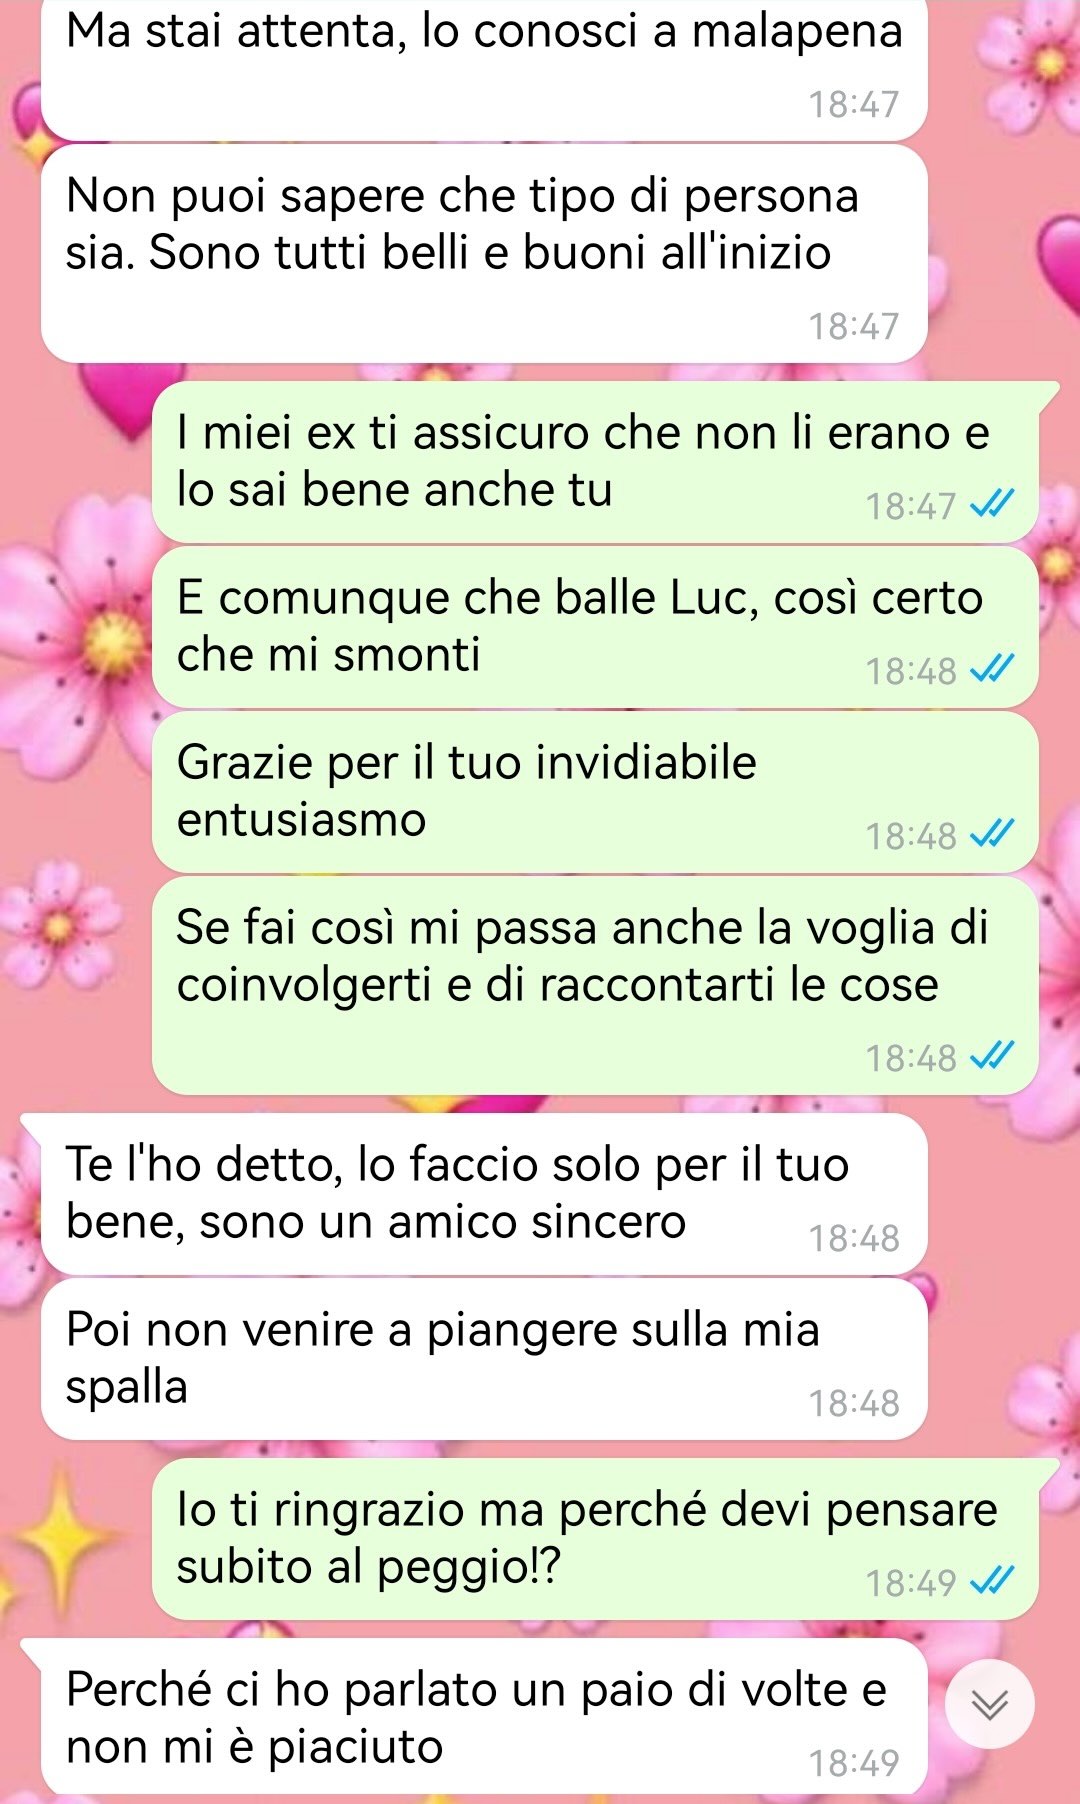Tap the scroll-to-bottom double chevron button
Screen dimensions: 1080x1804
click(990, 1703)
